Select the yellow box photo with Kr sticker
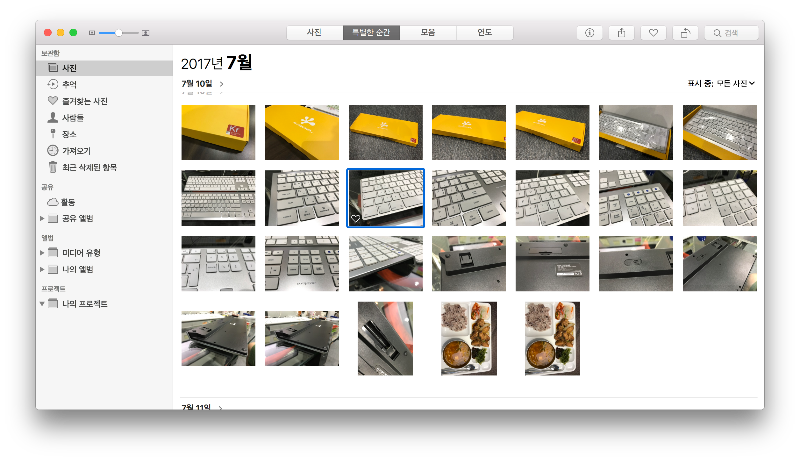800x460 pixels. (x=218, y=133)
